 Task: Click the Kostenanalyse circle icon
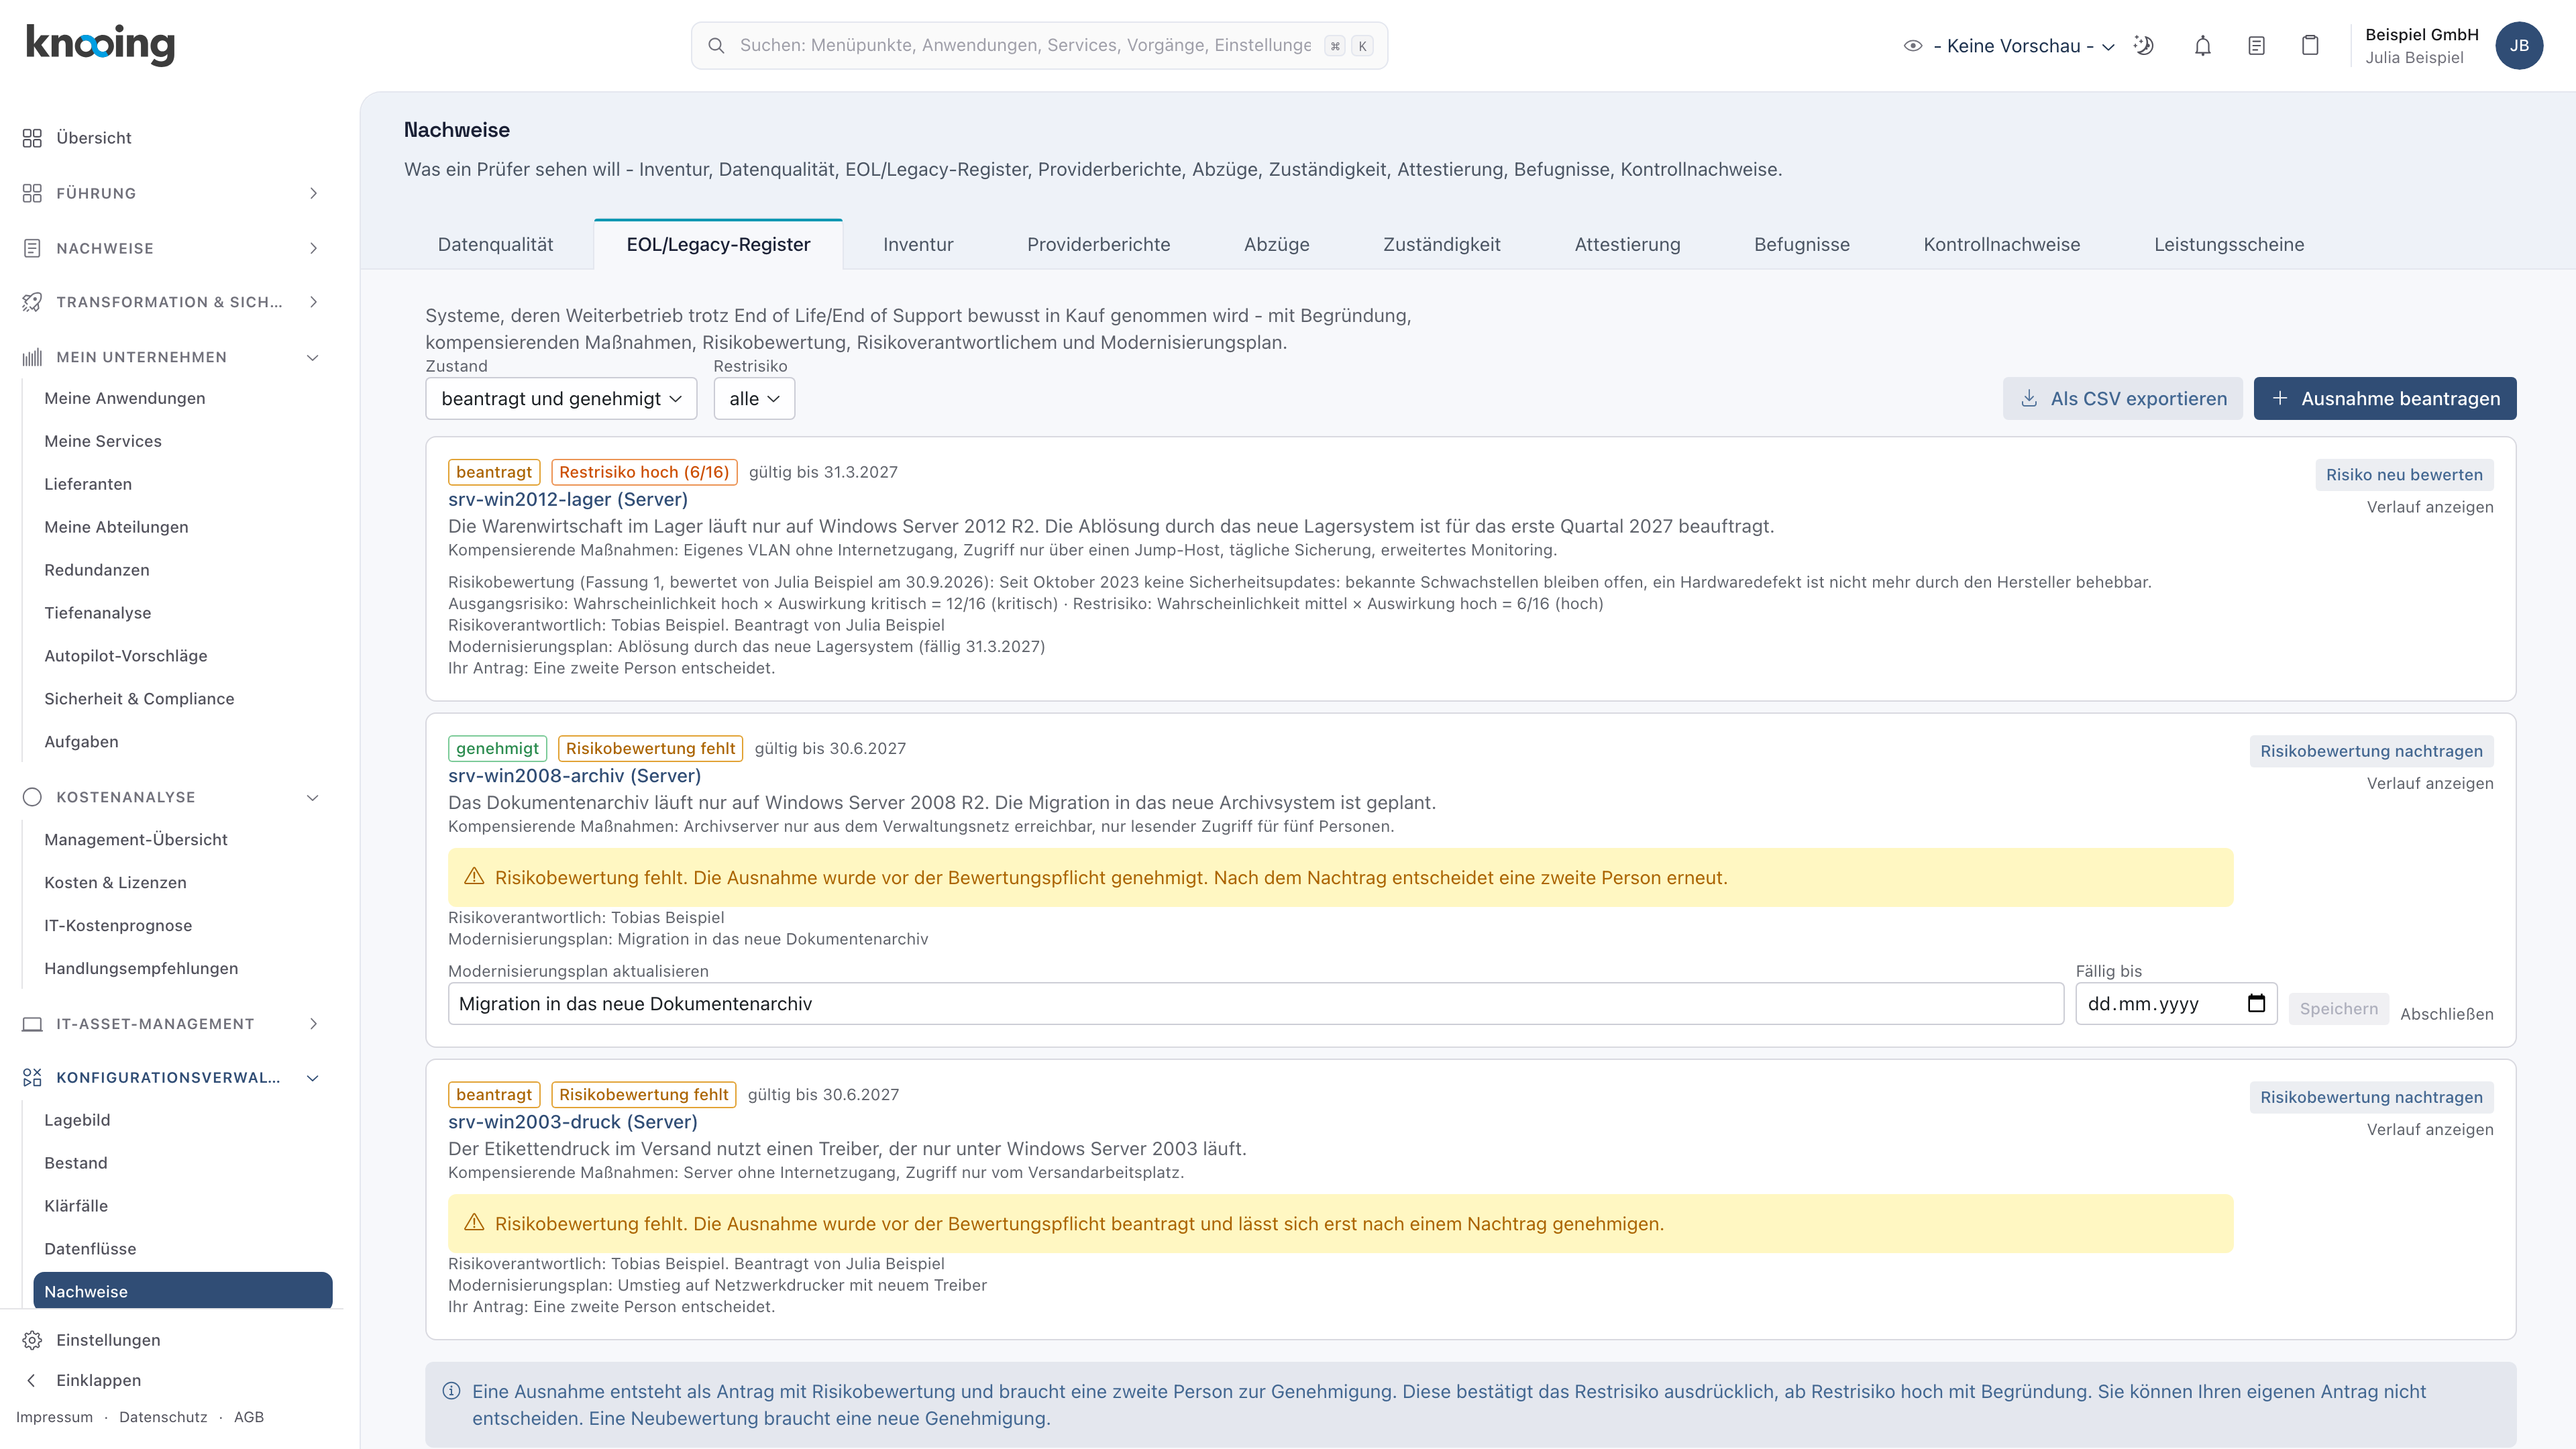pyautogui.click(x=32, y=797)
